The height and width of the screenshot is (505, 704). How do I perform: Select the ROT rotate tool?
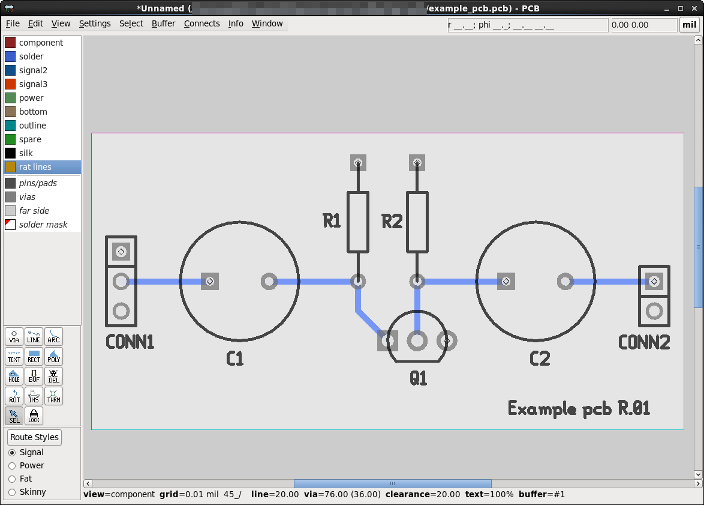(x=14, y=396)
